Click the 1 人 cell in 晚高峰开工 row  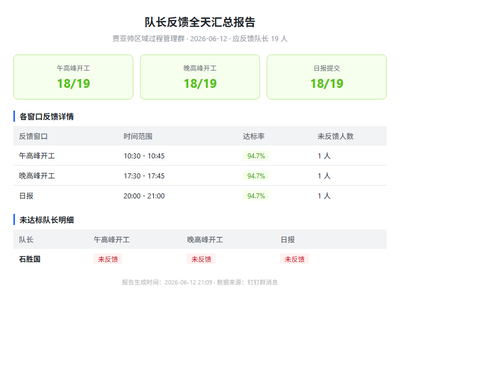pos(324,176)
